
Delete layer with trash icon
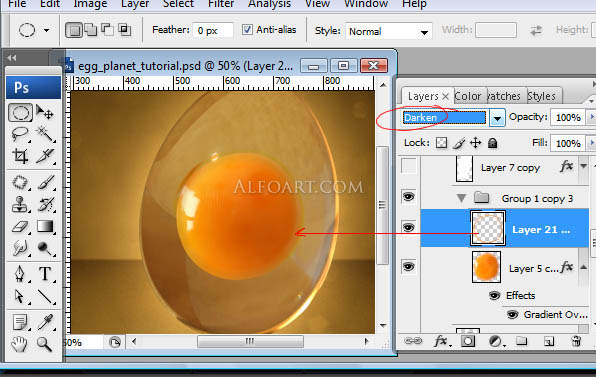576,341
